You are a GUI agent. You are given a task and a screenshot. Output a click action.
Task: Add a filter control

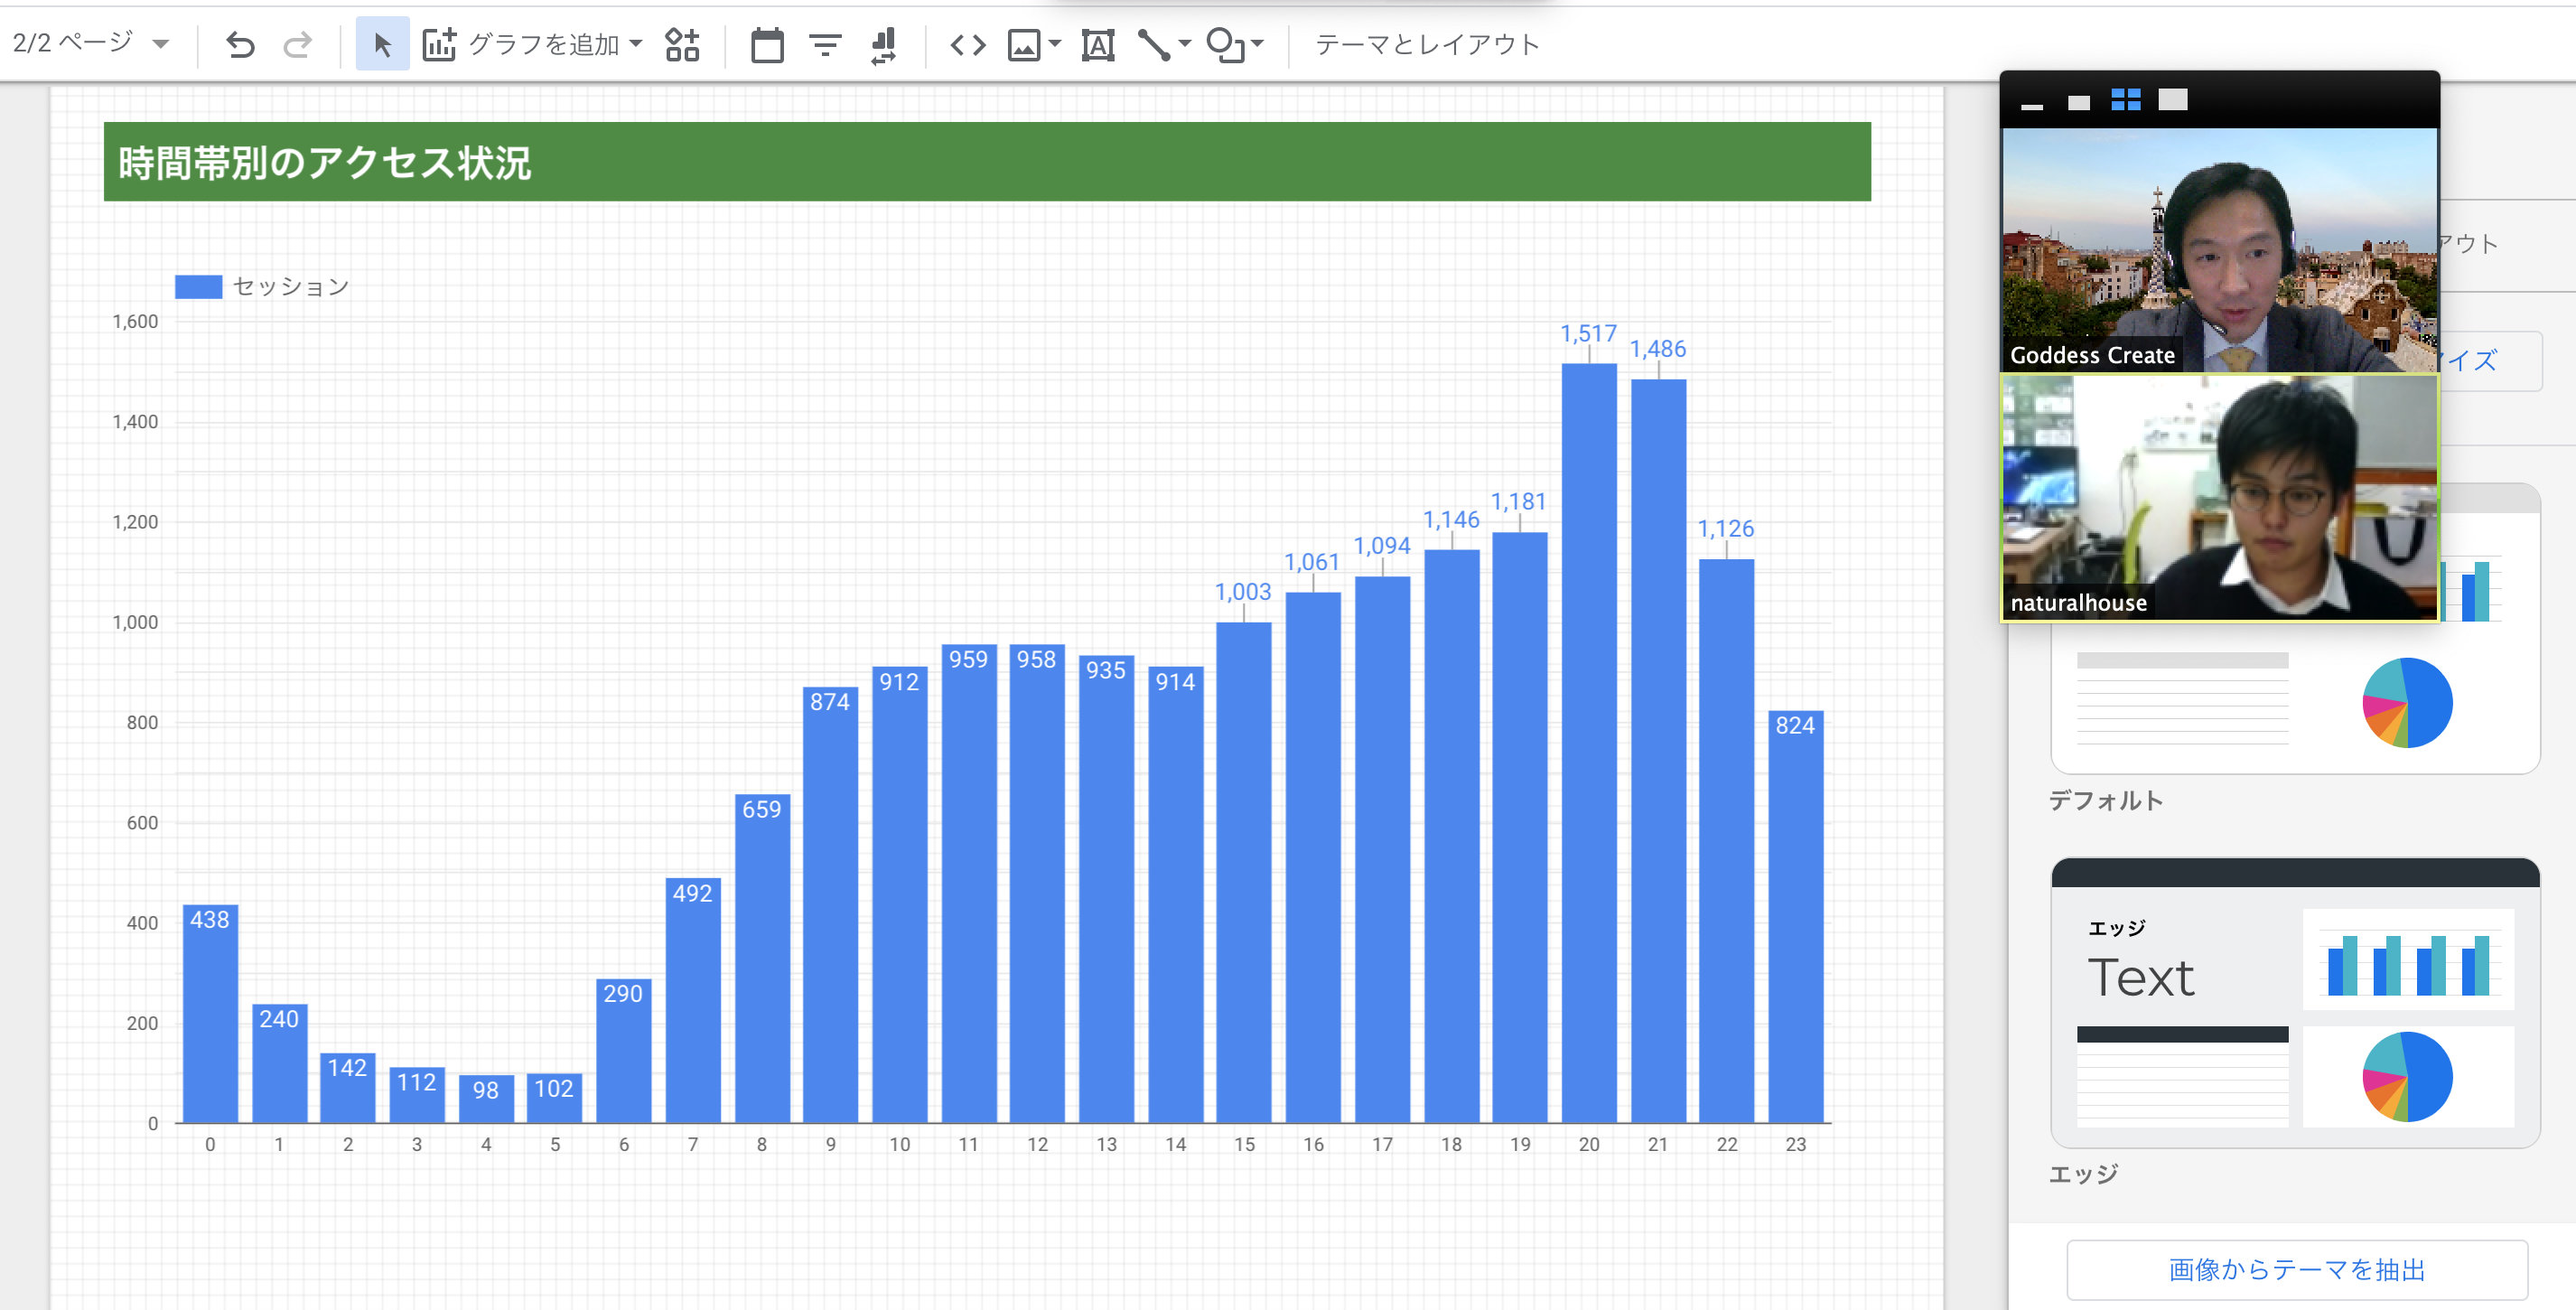click(x=825, y=44)
